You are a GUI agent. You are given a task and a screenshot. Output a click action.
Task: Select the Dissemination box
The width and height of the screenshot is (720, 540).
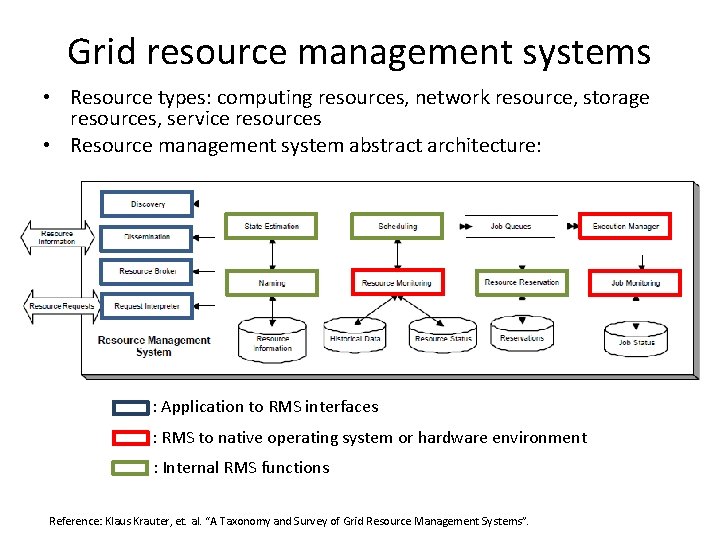[x=146, y=238]
